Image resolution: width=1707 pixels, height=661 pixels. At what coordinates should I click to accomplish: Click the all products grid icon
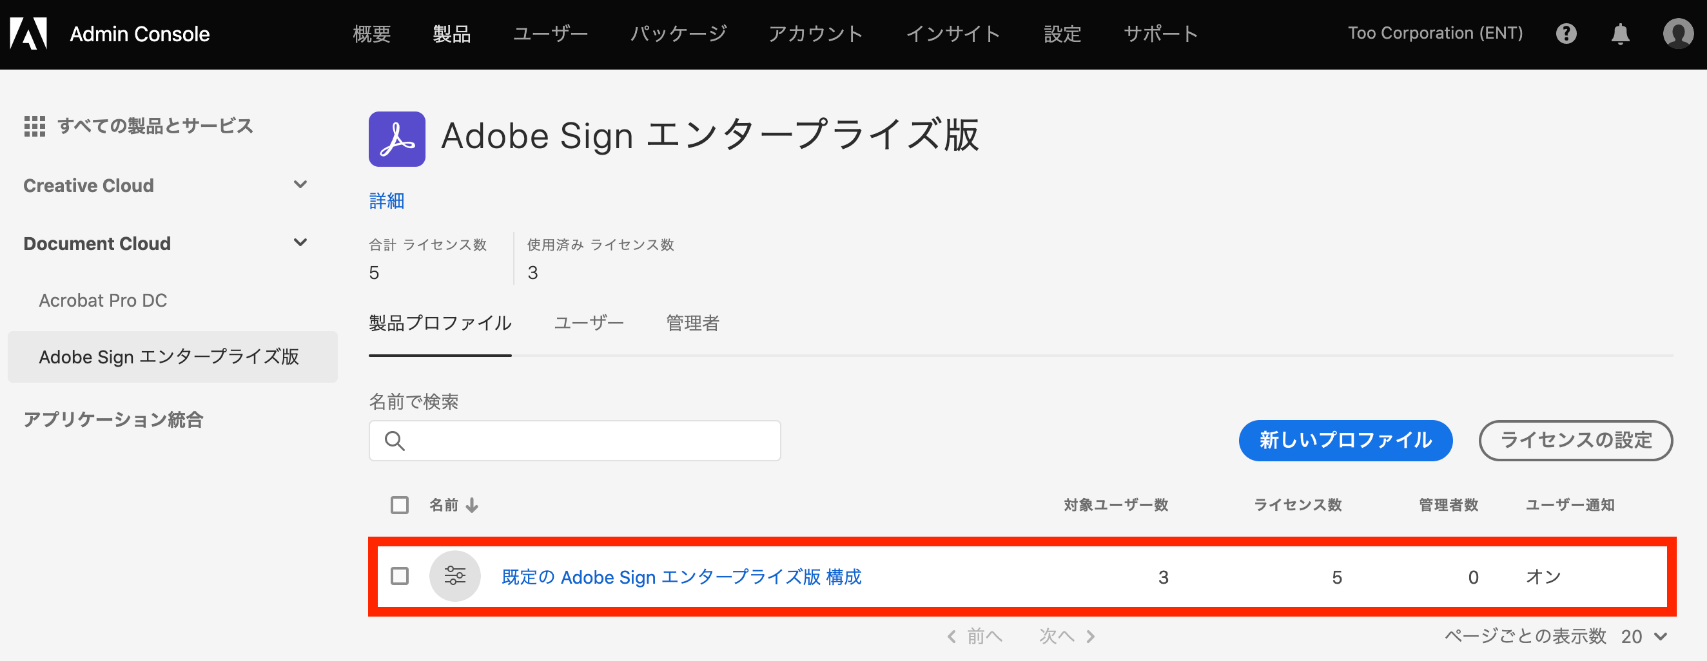click(x=35, y=126)
